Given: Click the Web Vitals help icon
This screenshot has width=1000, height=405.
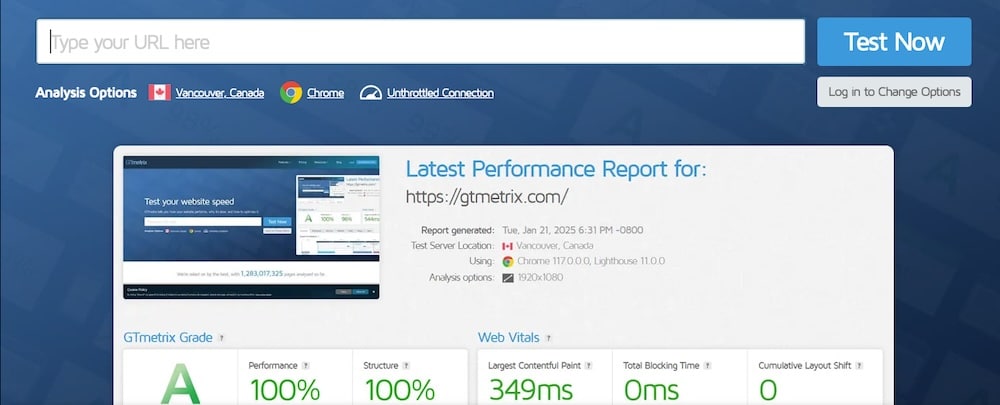Looking at the screenshot, I should [549, 338].
